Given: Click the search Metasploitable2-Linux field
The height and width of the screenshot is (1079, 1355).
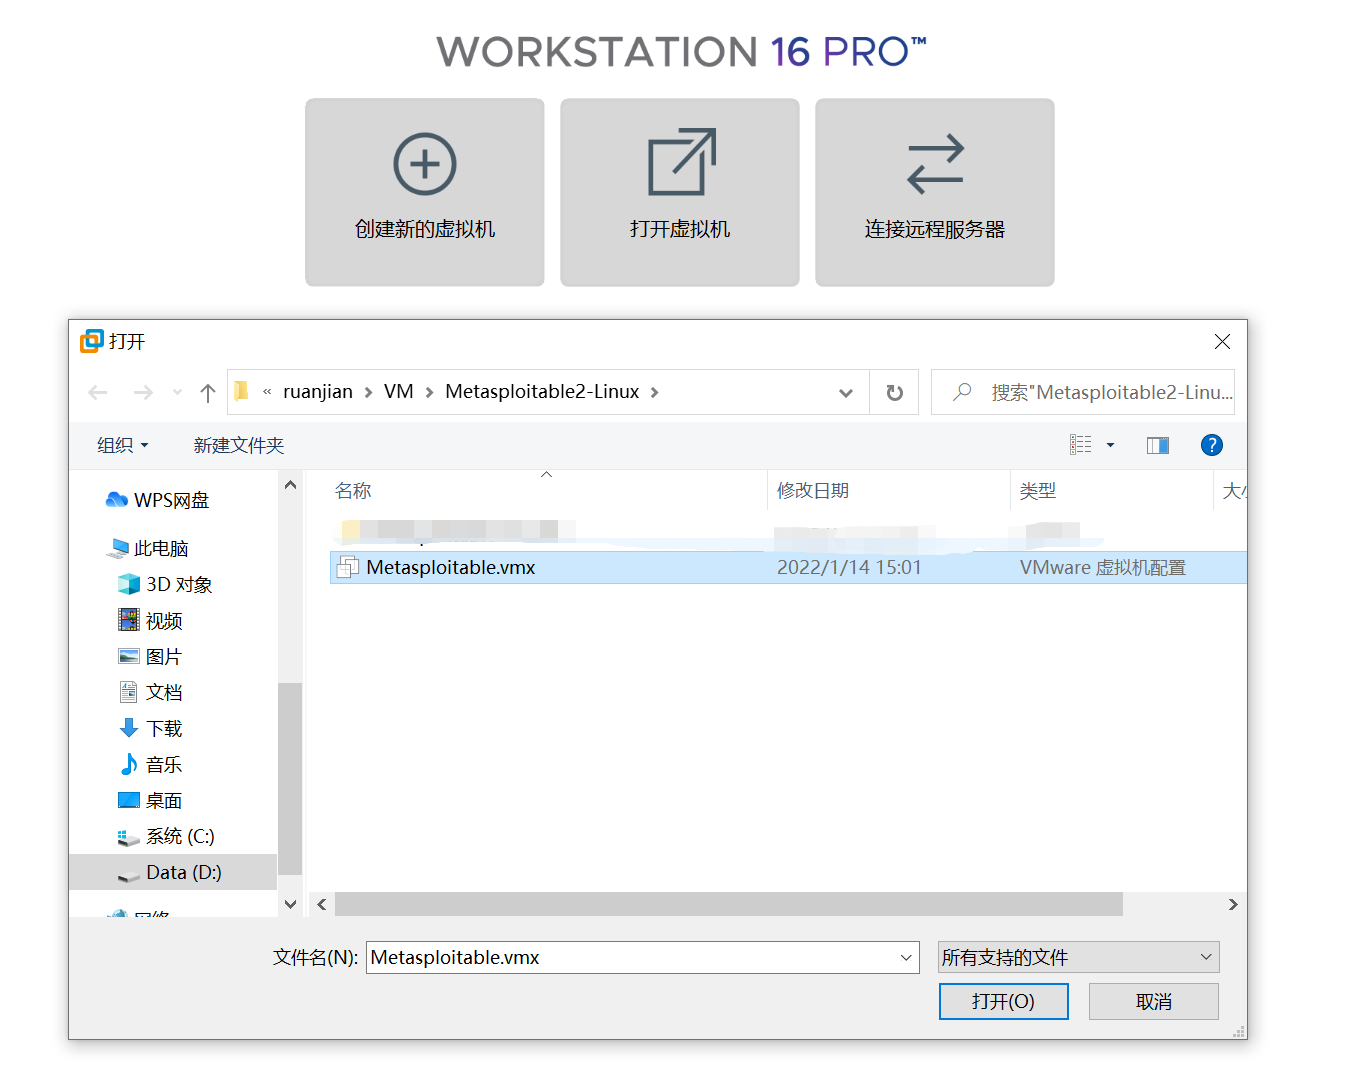Looking at the screenshot, I should tap(1083, 392).
